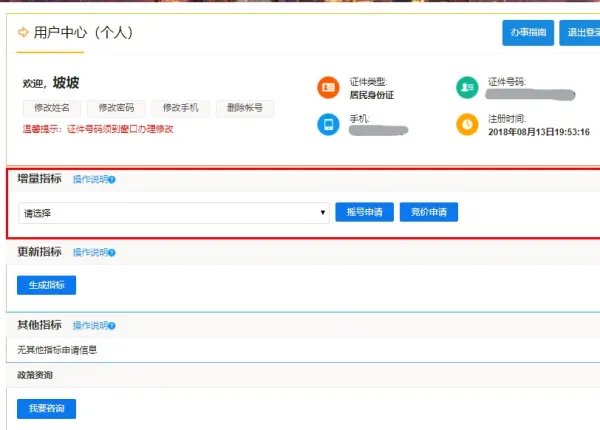Image resolution: width=600 pixels, height=430 pixels.
Task: Click the 增量指标 section heading
Action: point(39,179)
